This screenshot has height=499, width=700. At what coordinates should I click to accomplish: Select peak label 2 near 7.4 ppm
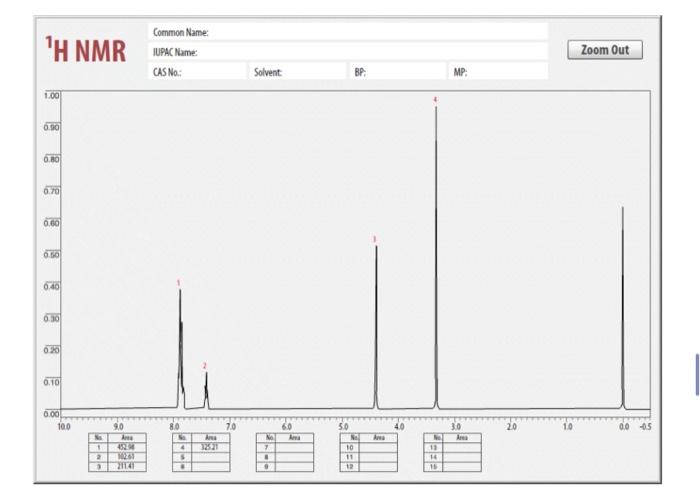click(205, 366)
